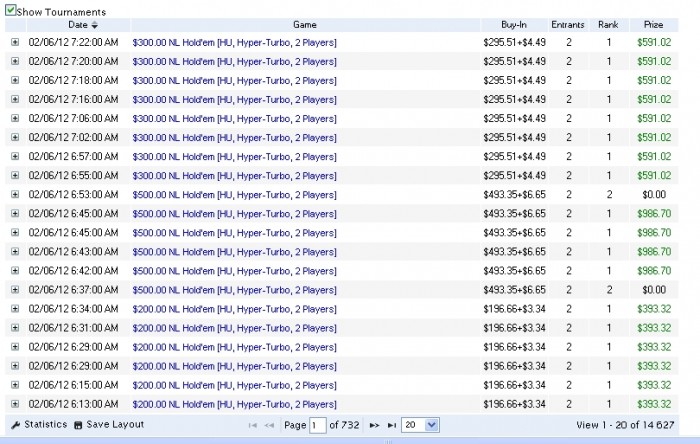Expand the 6:15:00 AM tournament row

point(15,385)
